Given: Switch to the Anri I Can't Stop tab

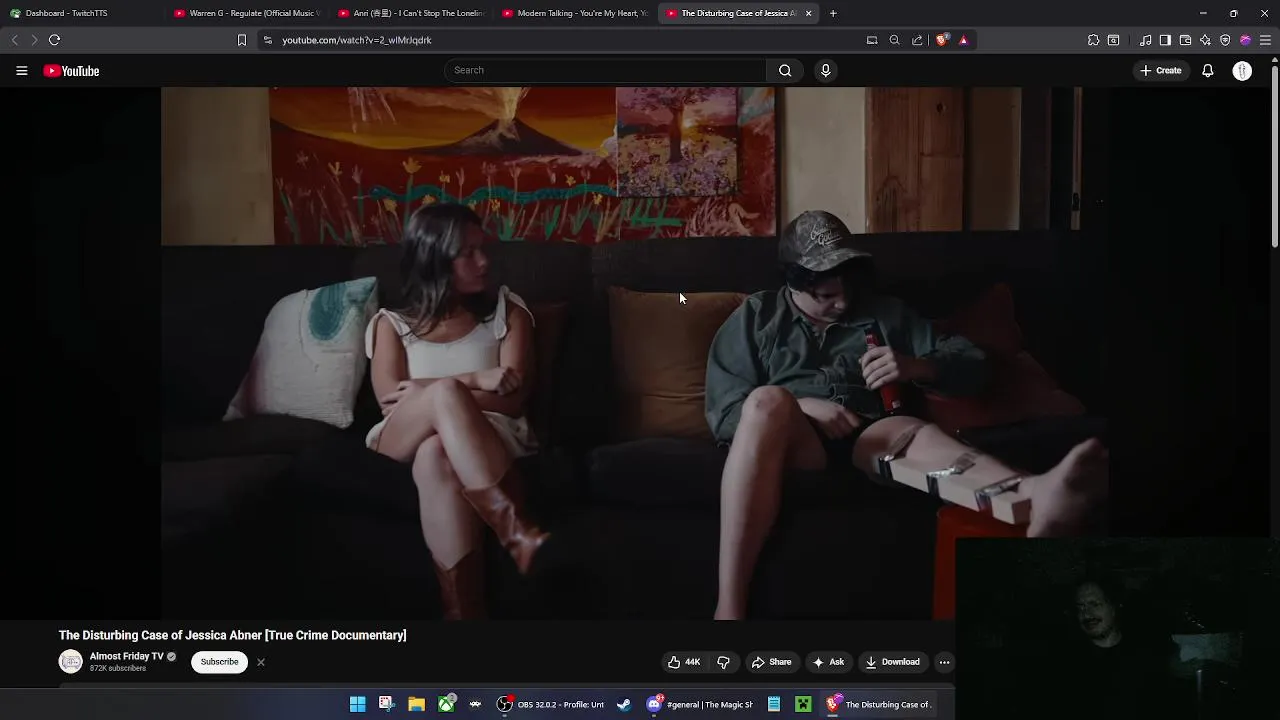Looking at the screenshot, I should [x=410, y=13].
